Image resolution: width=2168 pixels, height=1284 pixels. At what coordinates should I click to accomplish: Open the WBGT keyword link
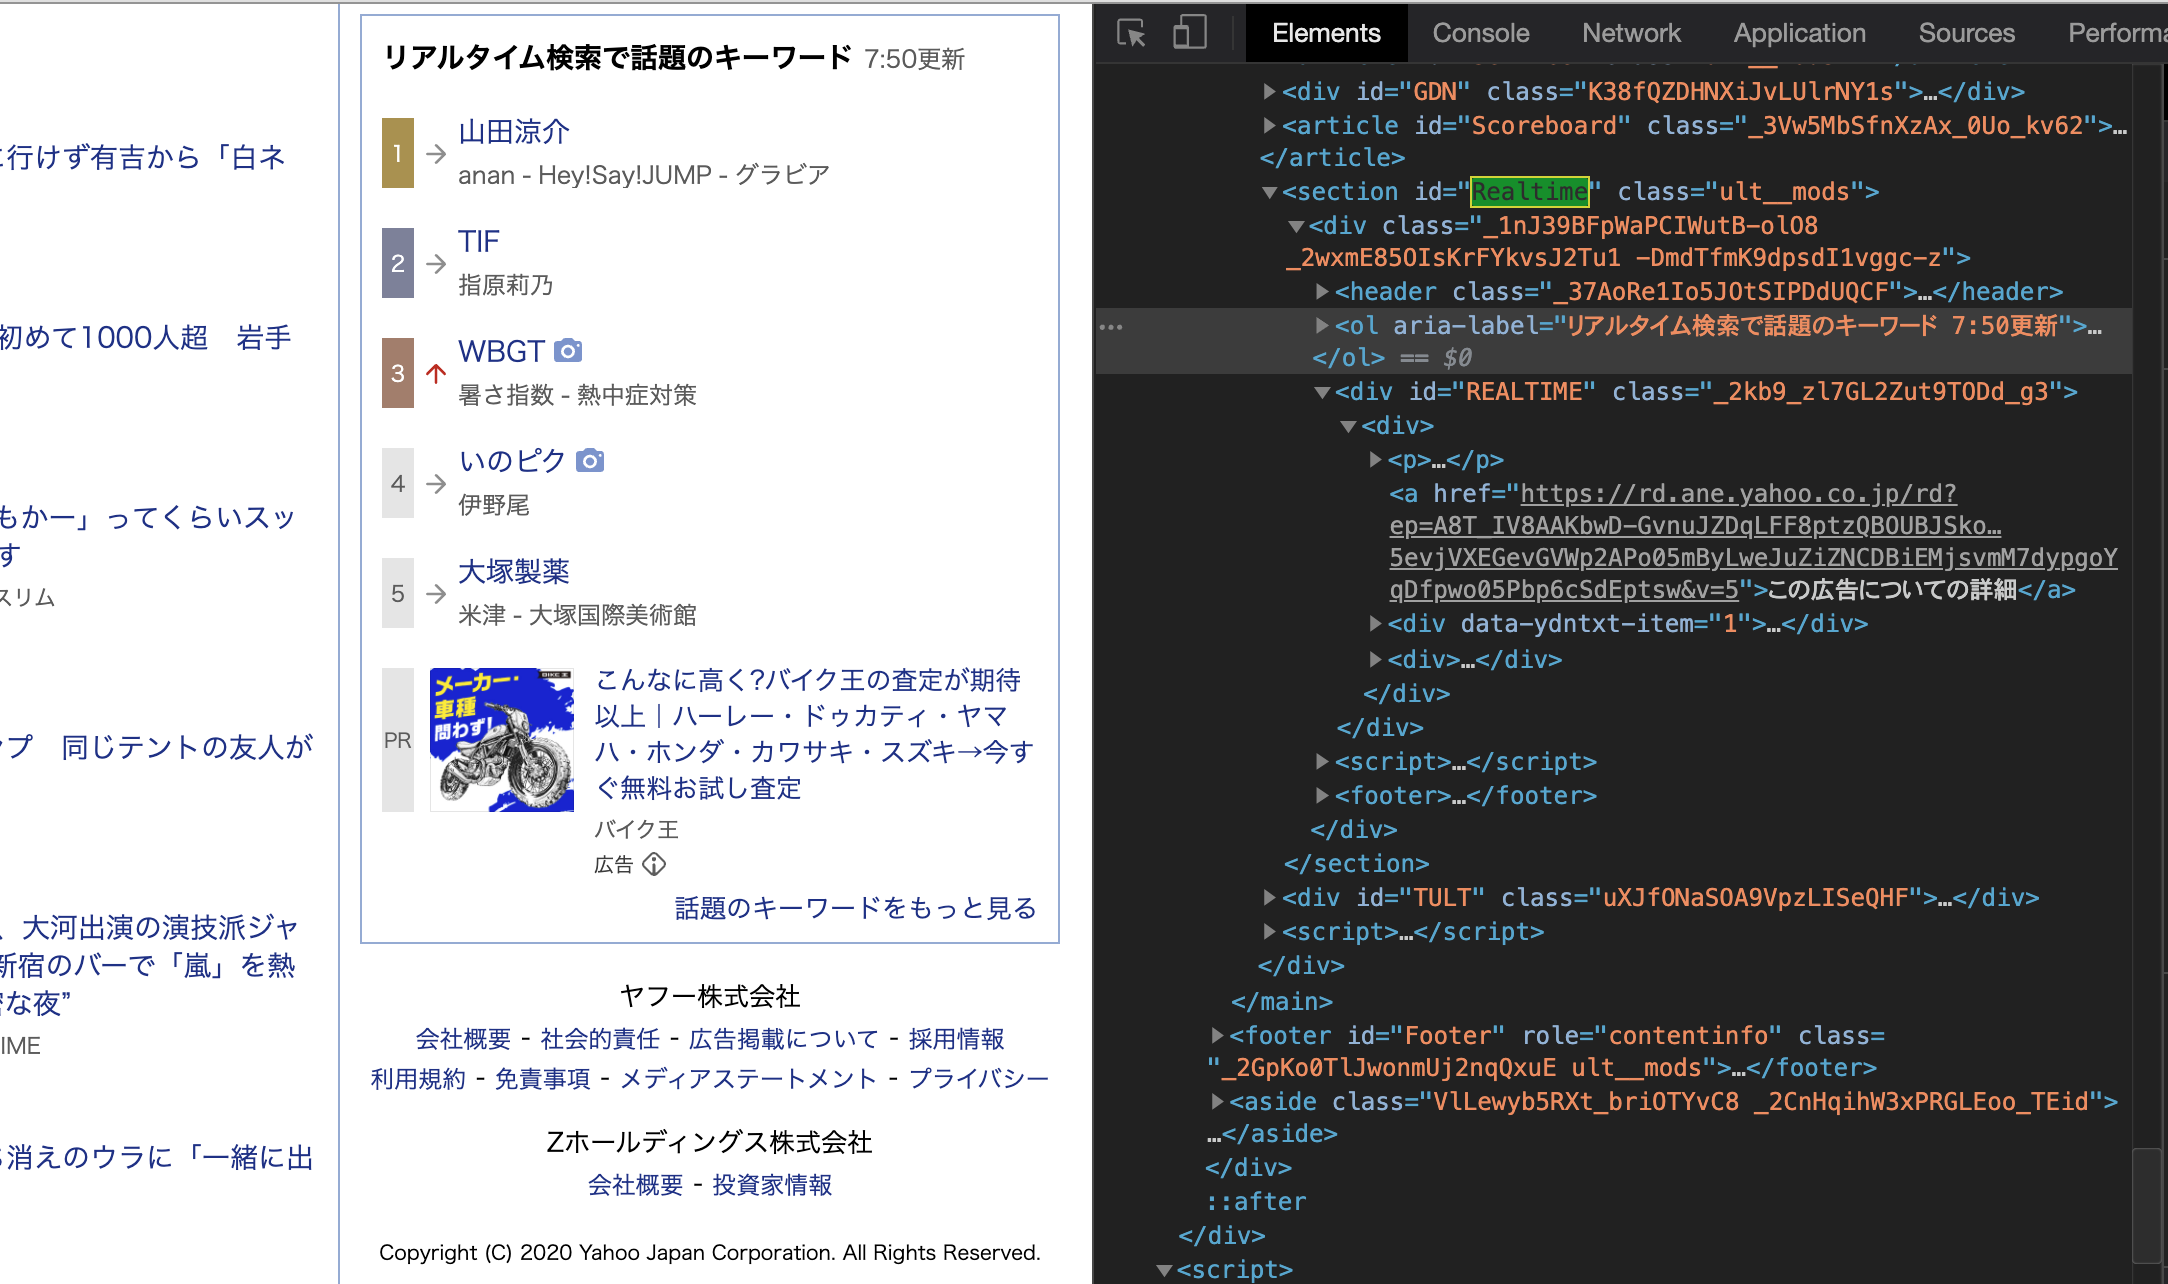tap(502, 351)
